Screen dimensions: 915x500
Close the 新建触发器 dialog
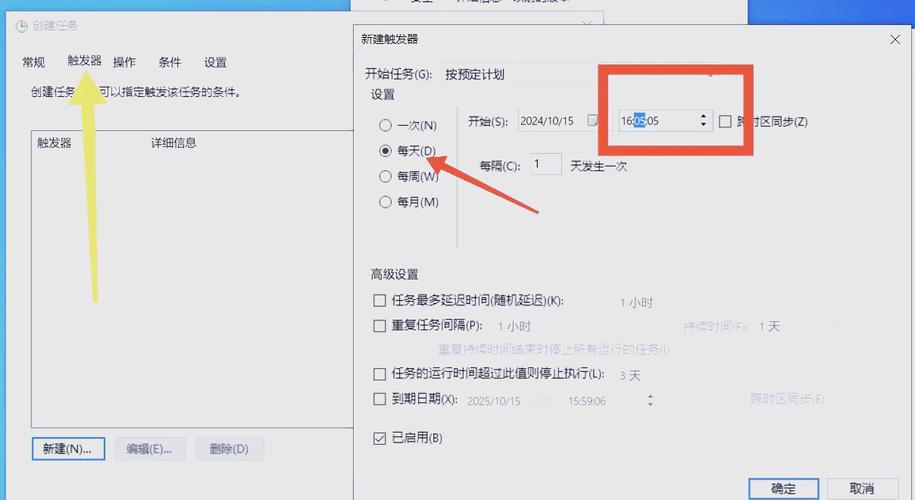[895, 40]
